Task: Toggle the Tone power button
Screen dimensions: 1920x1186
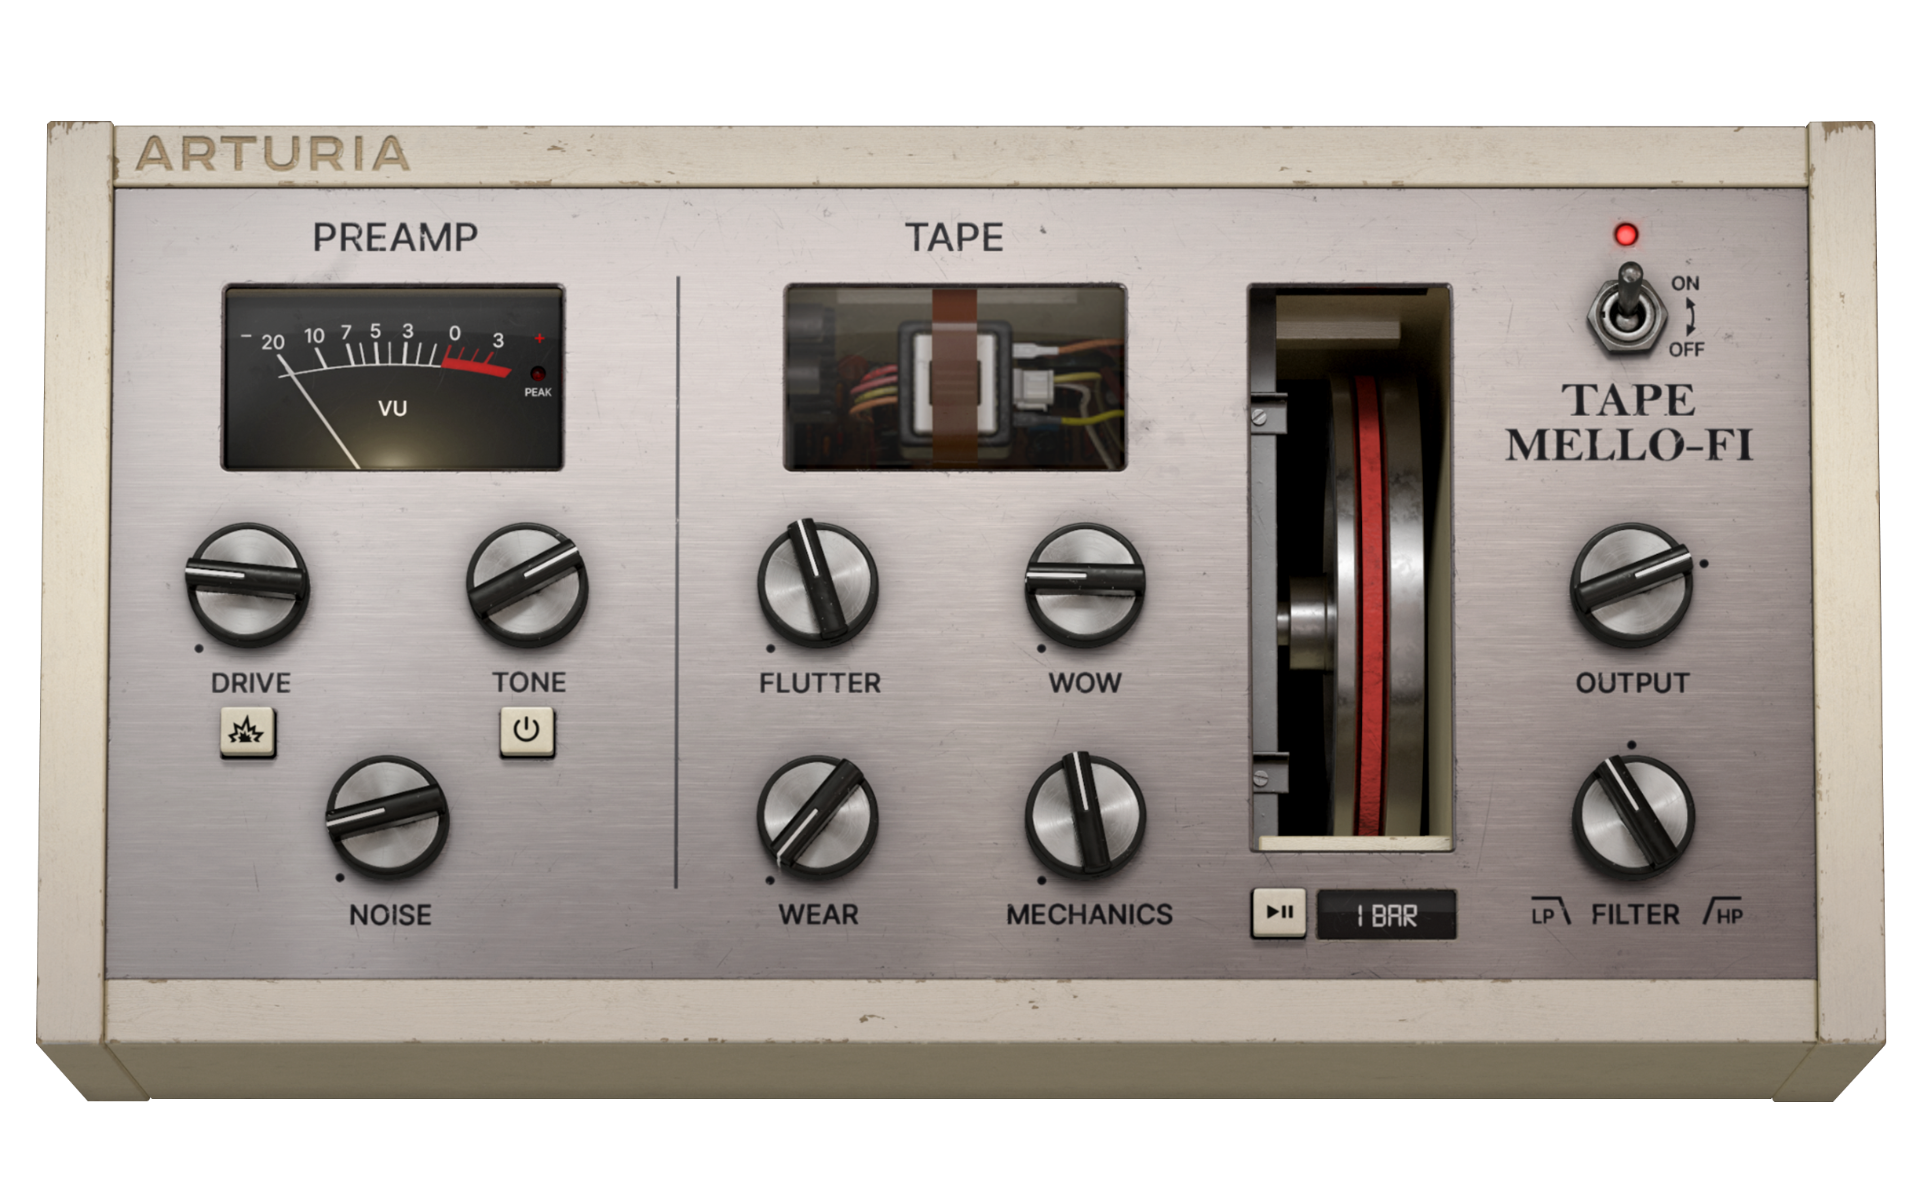Action: coord(527,731)
